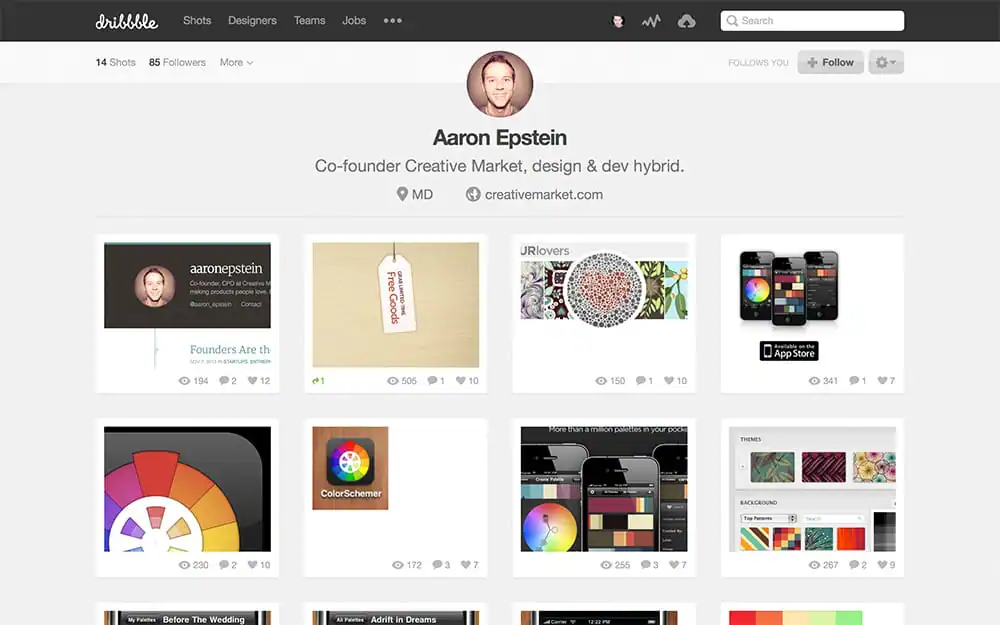This screenshot has height=625, width=1000.
Task: Click the FOLLOWS YOU label
Action: 758,62
